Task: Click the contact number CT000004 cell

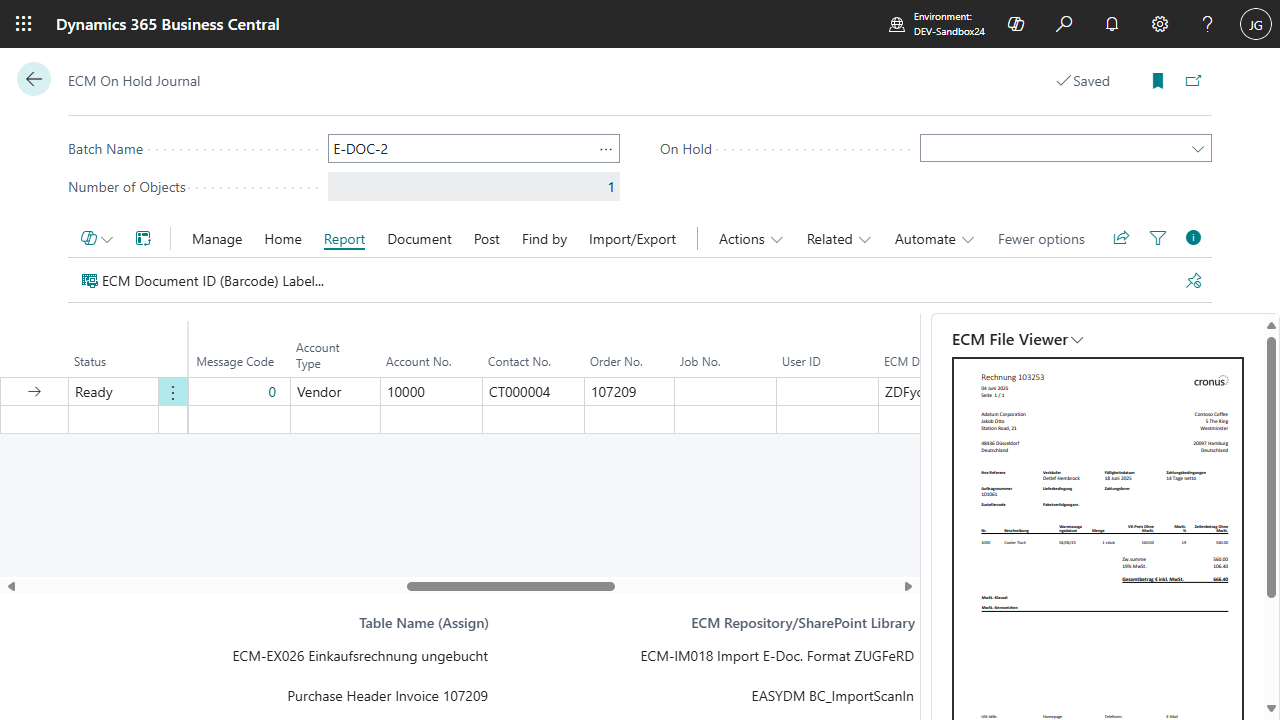Action: point(533,392)
